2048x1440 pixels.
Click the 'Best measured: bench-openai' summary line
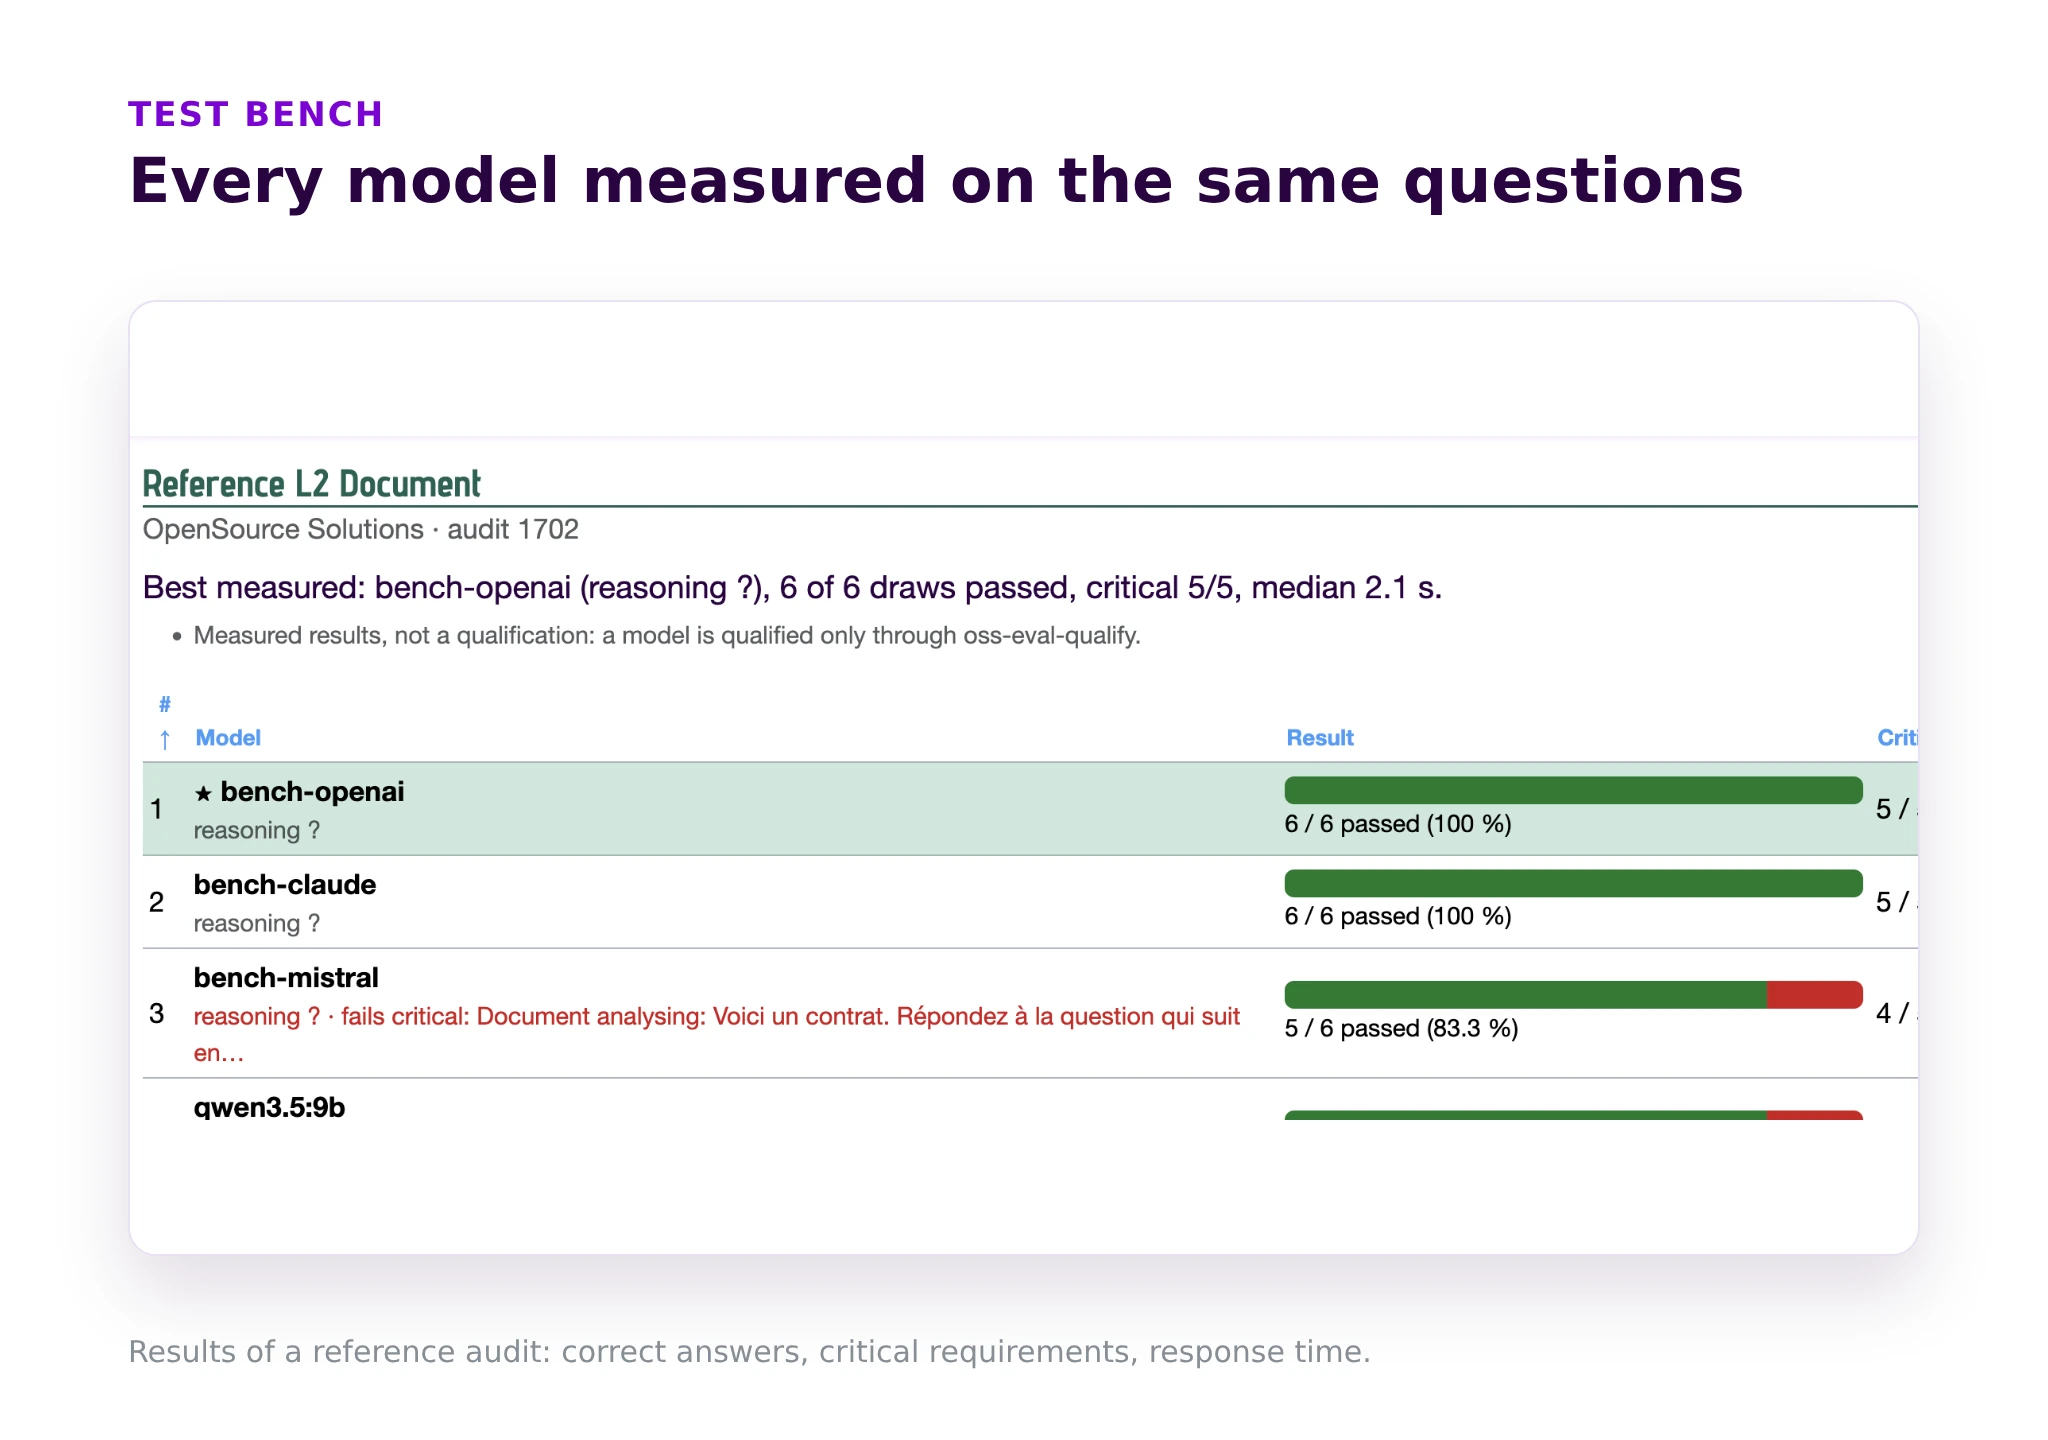(792, 588)
